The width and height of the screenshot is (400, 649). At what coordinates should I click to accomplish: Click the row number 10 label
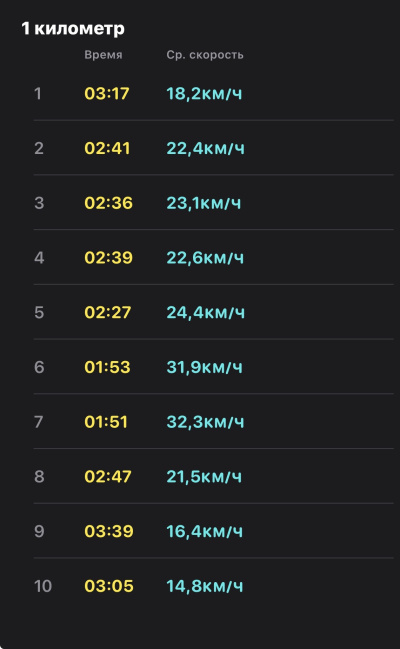coord(43,586)
